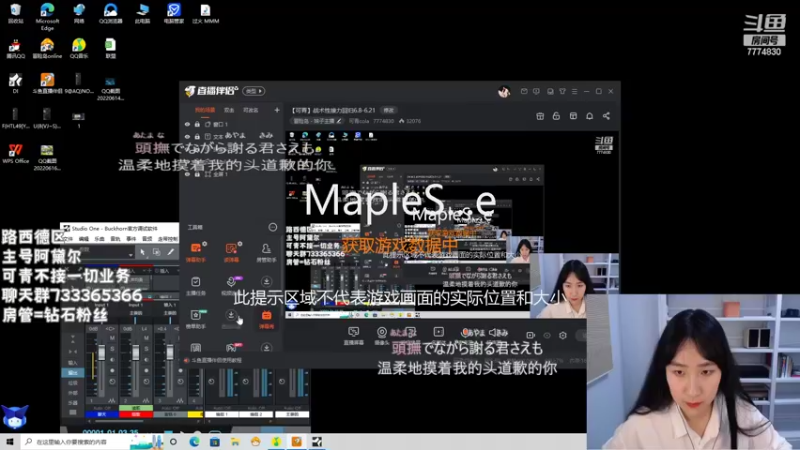Edit the 冒险岛 category pill
The width and height of the screenshot is (800, 450).
(x=317, y=121)
